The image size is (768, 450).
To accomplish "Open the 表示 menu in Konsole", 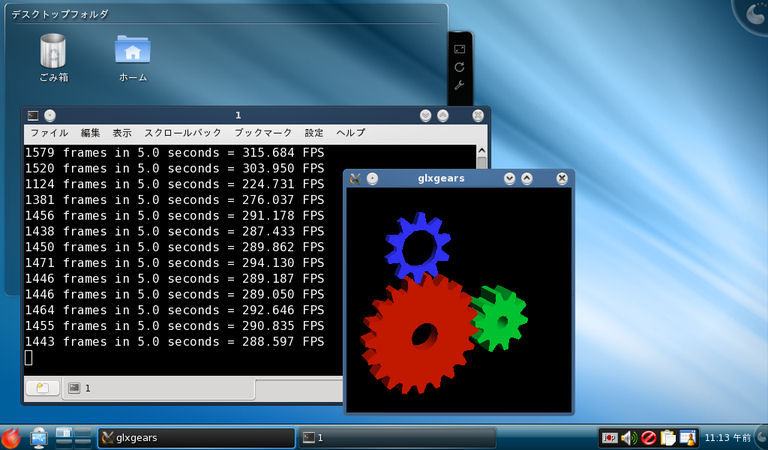I will point(122,133).
